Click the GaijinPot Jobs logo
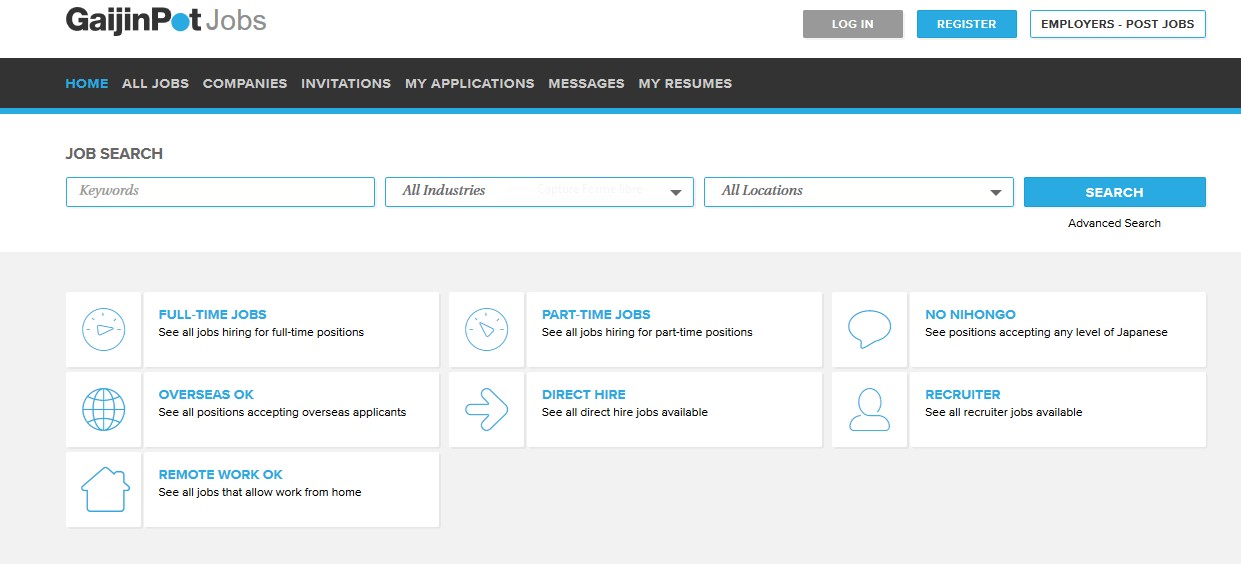This screenshot has width=1241, height=564. (166, 20)
